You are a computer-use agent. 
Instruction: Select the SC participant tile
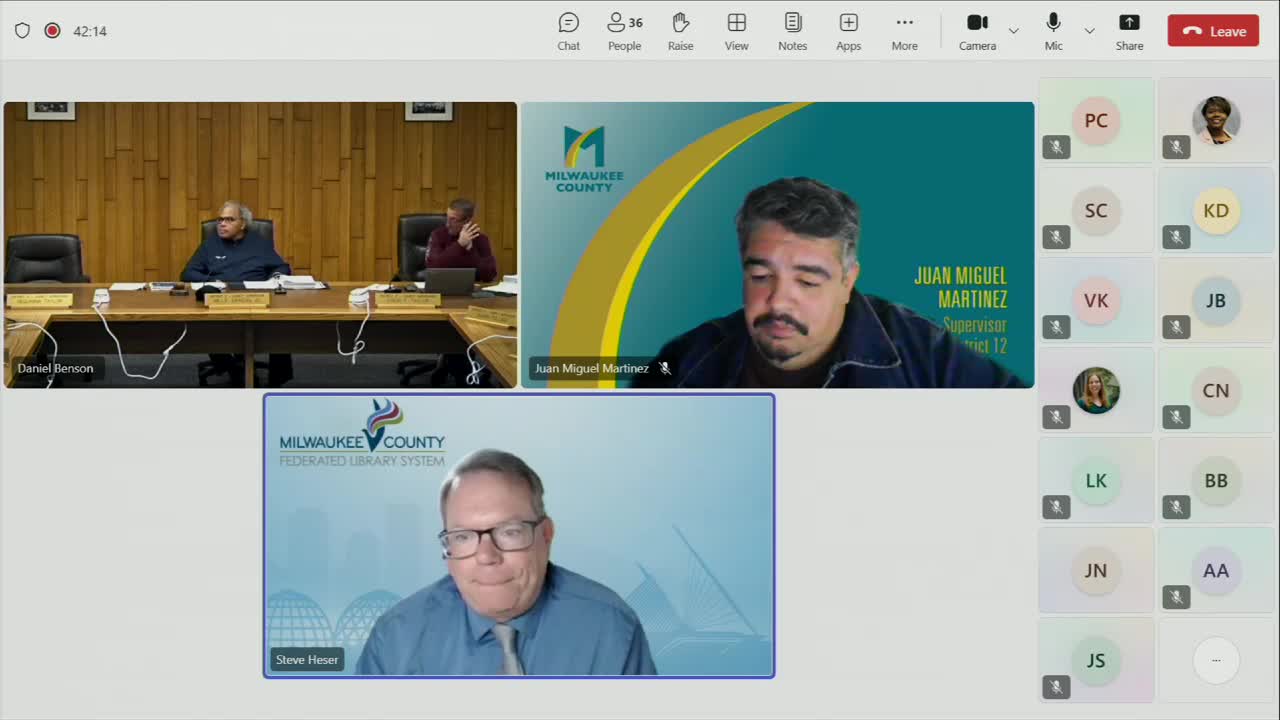1096,210
